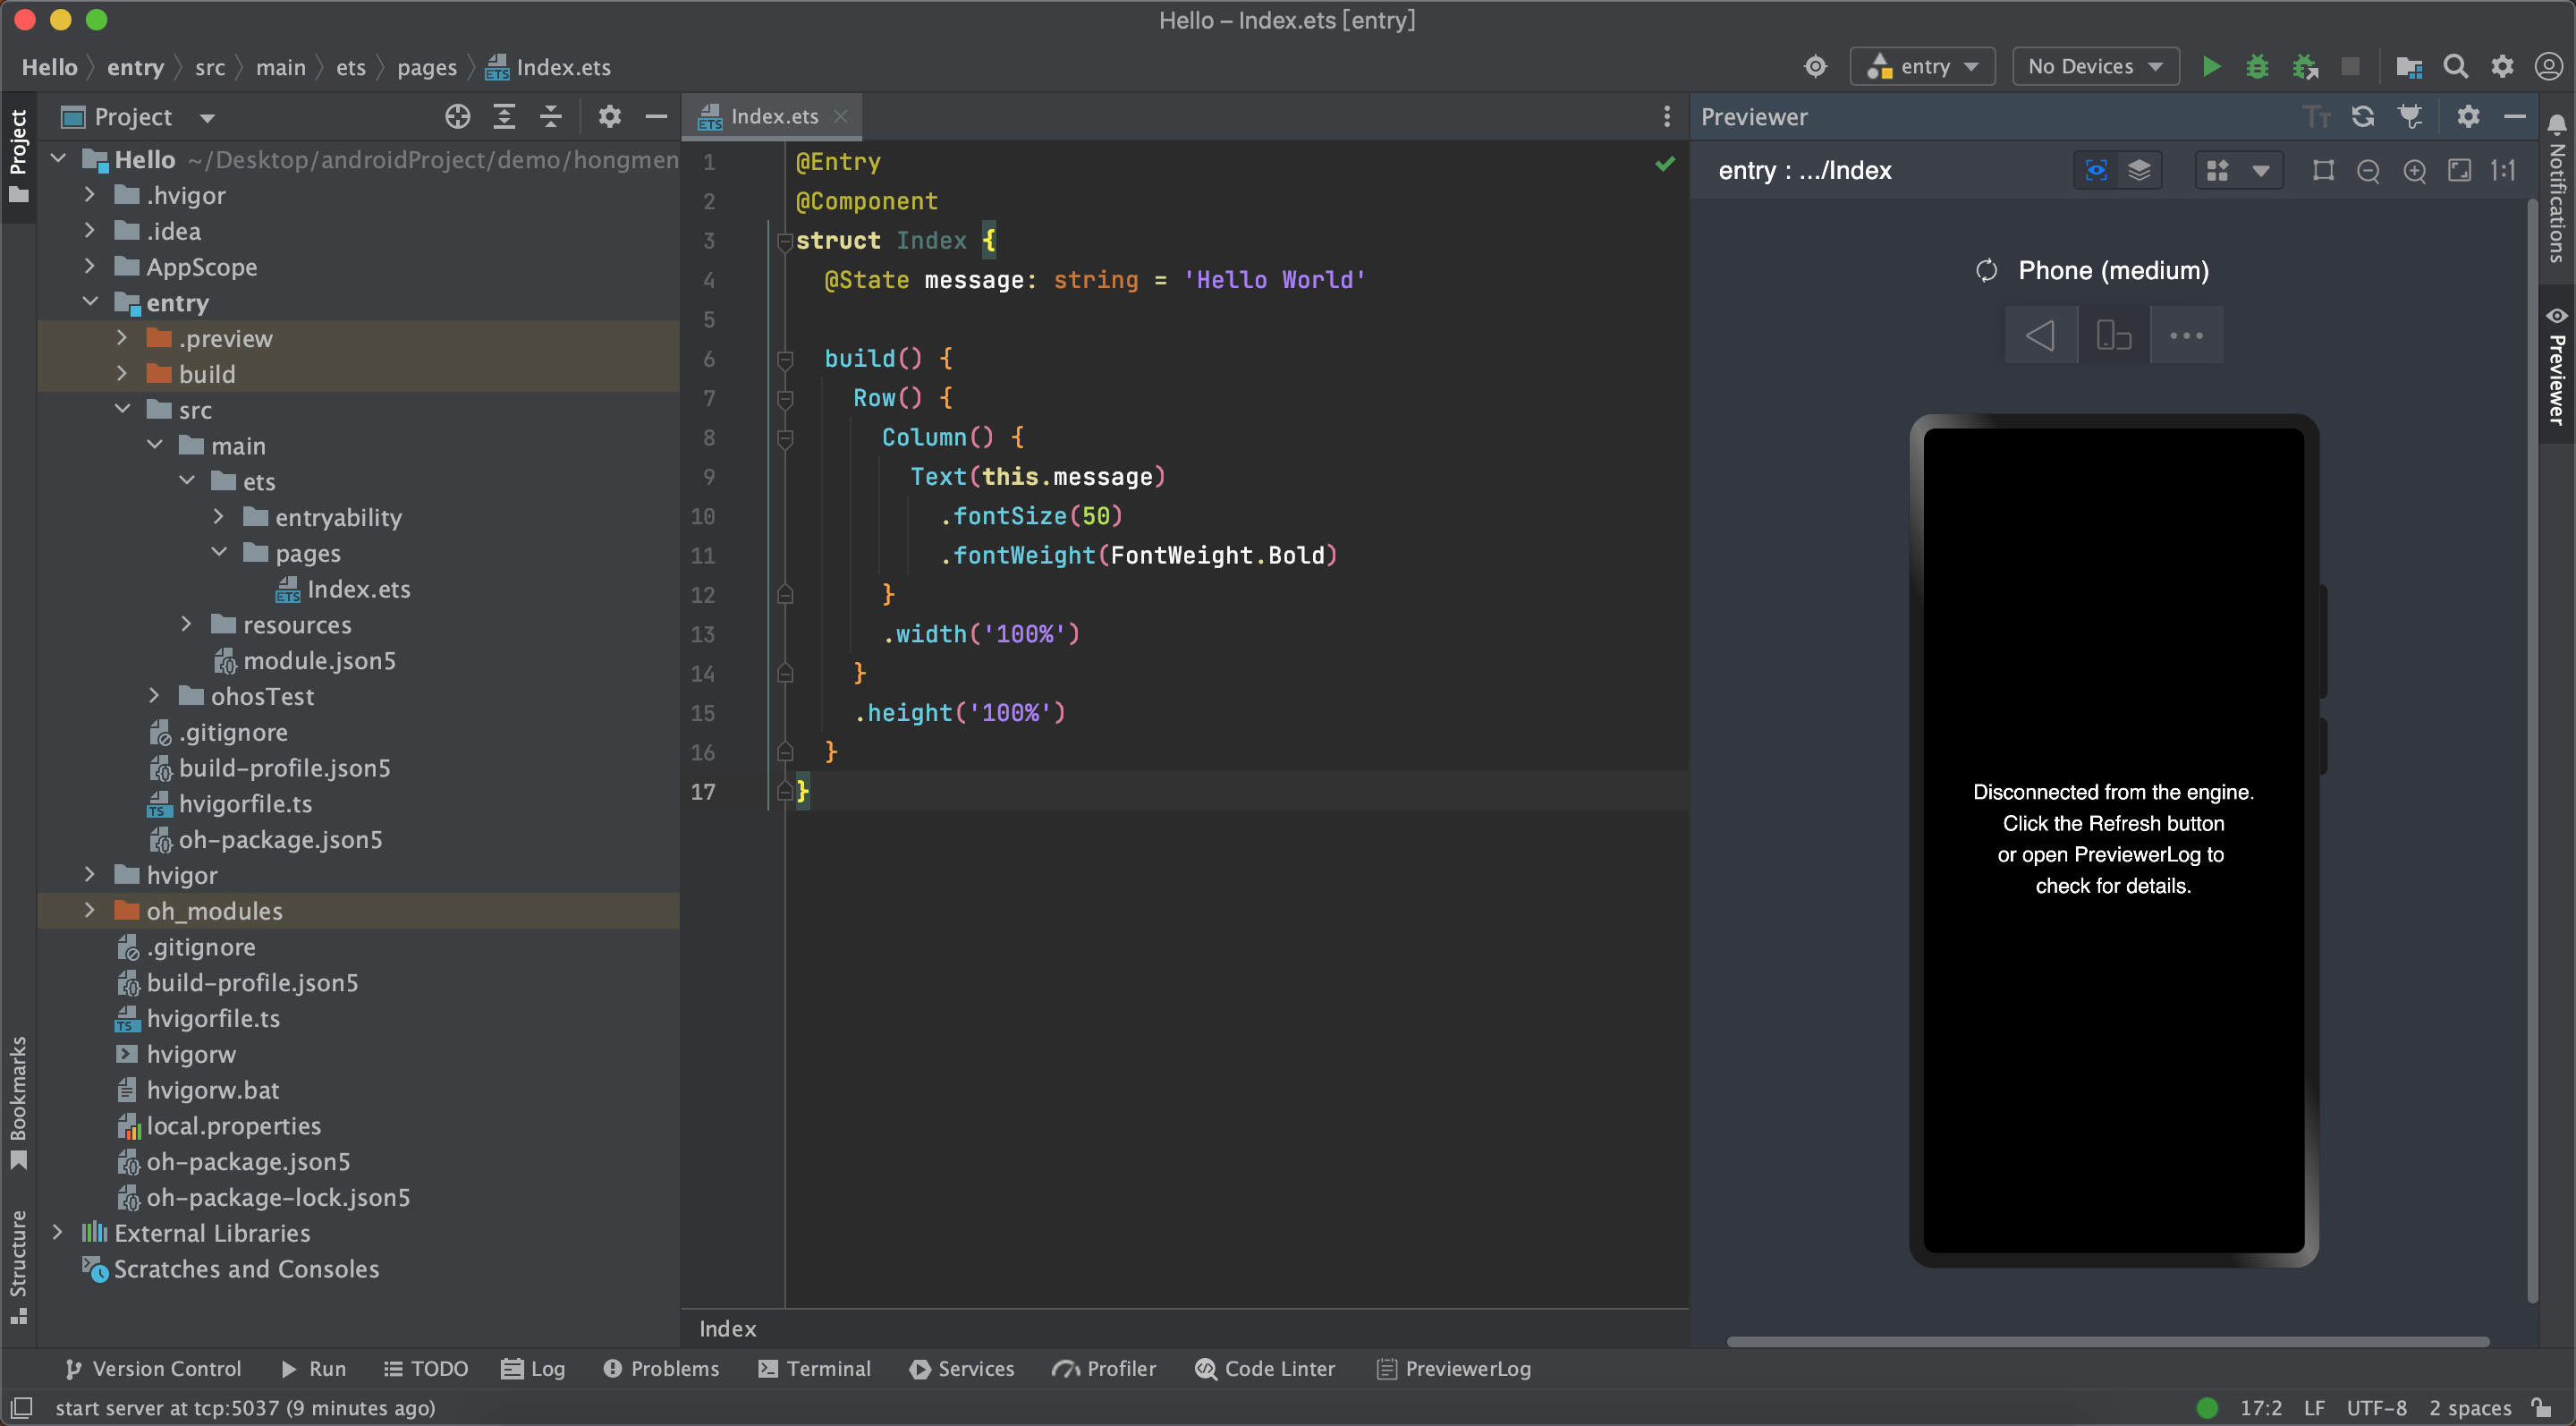Screen dimensions: 2576x1426
Task: Expand the .hvigor folder
Action: click(x=90, y=195)
